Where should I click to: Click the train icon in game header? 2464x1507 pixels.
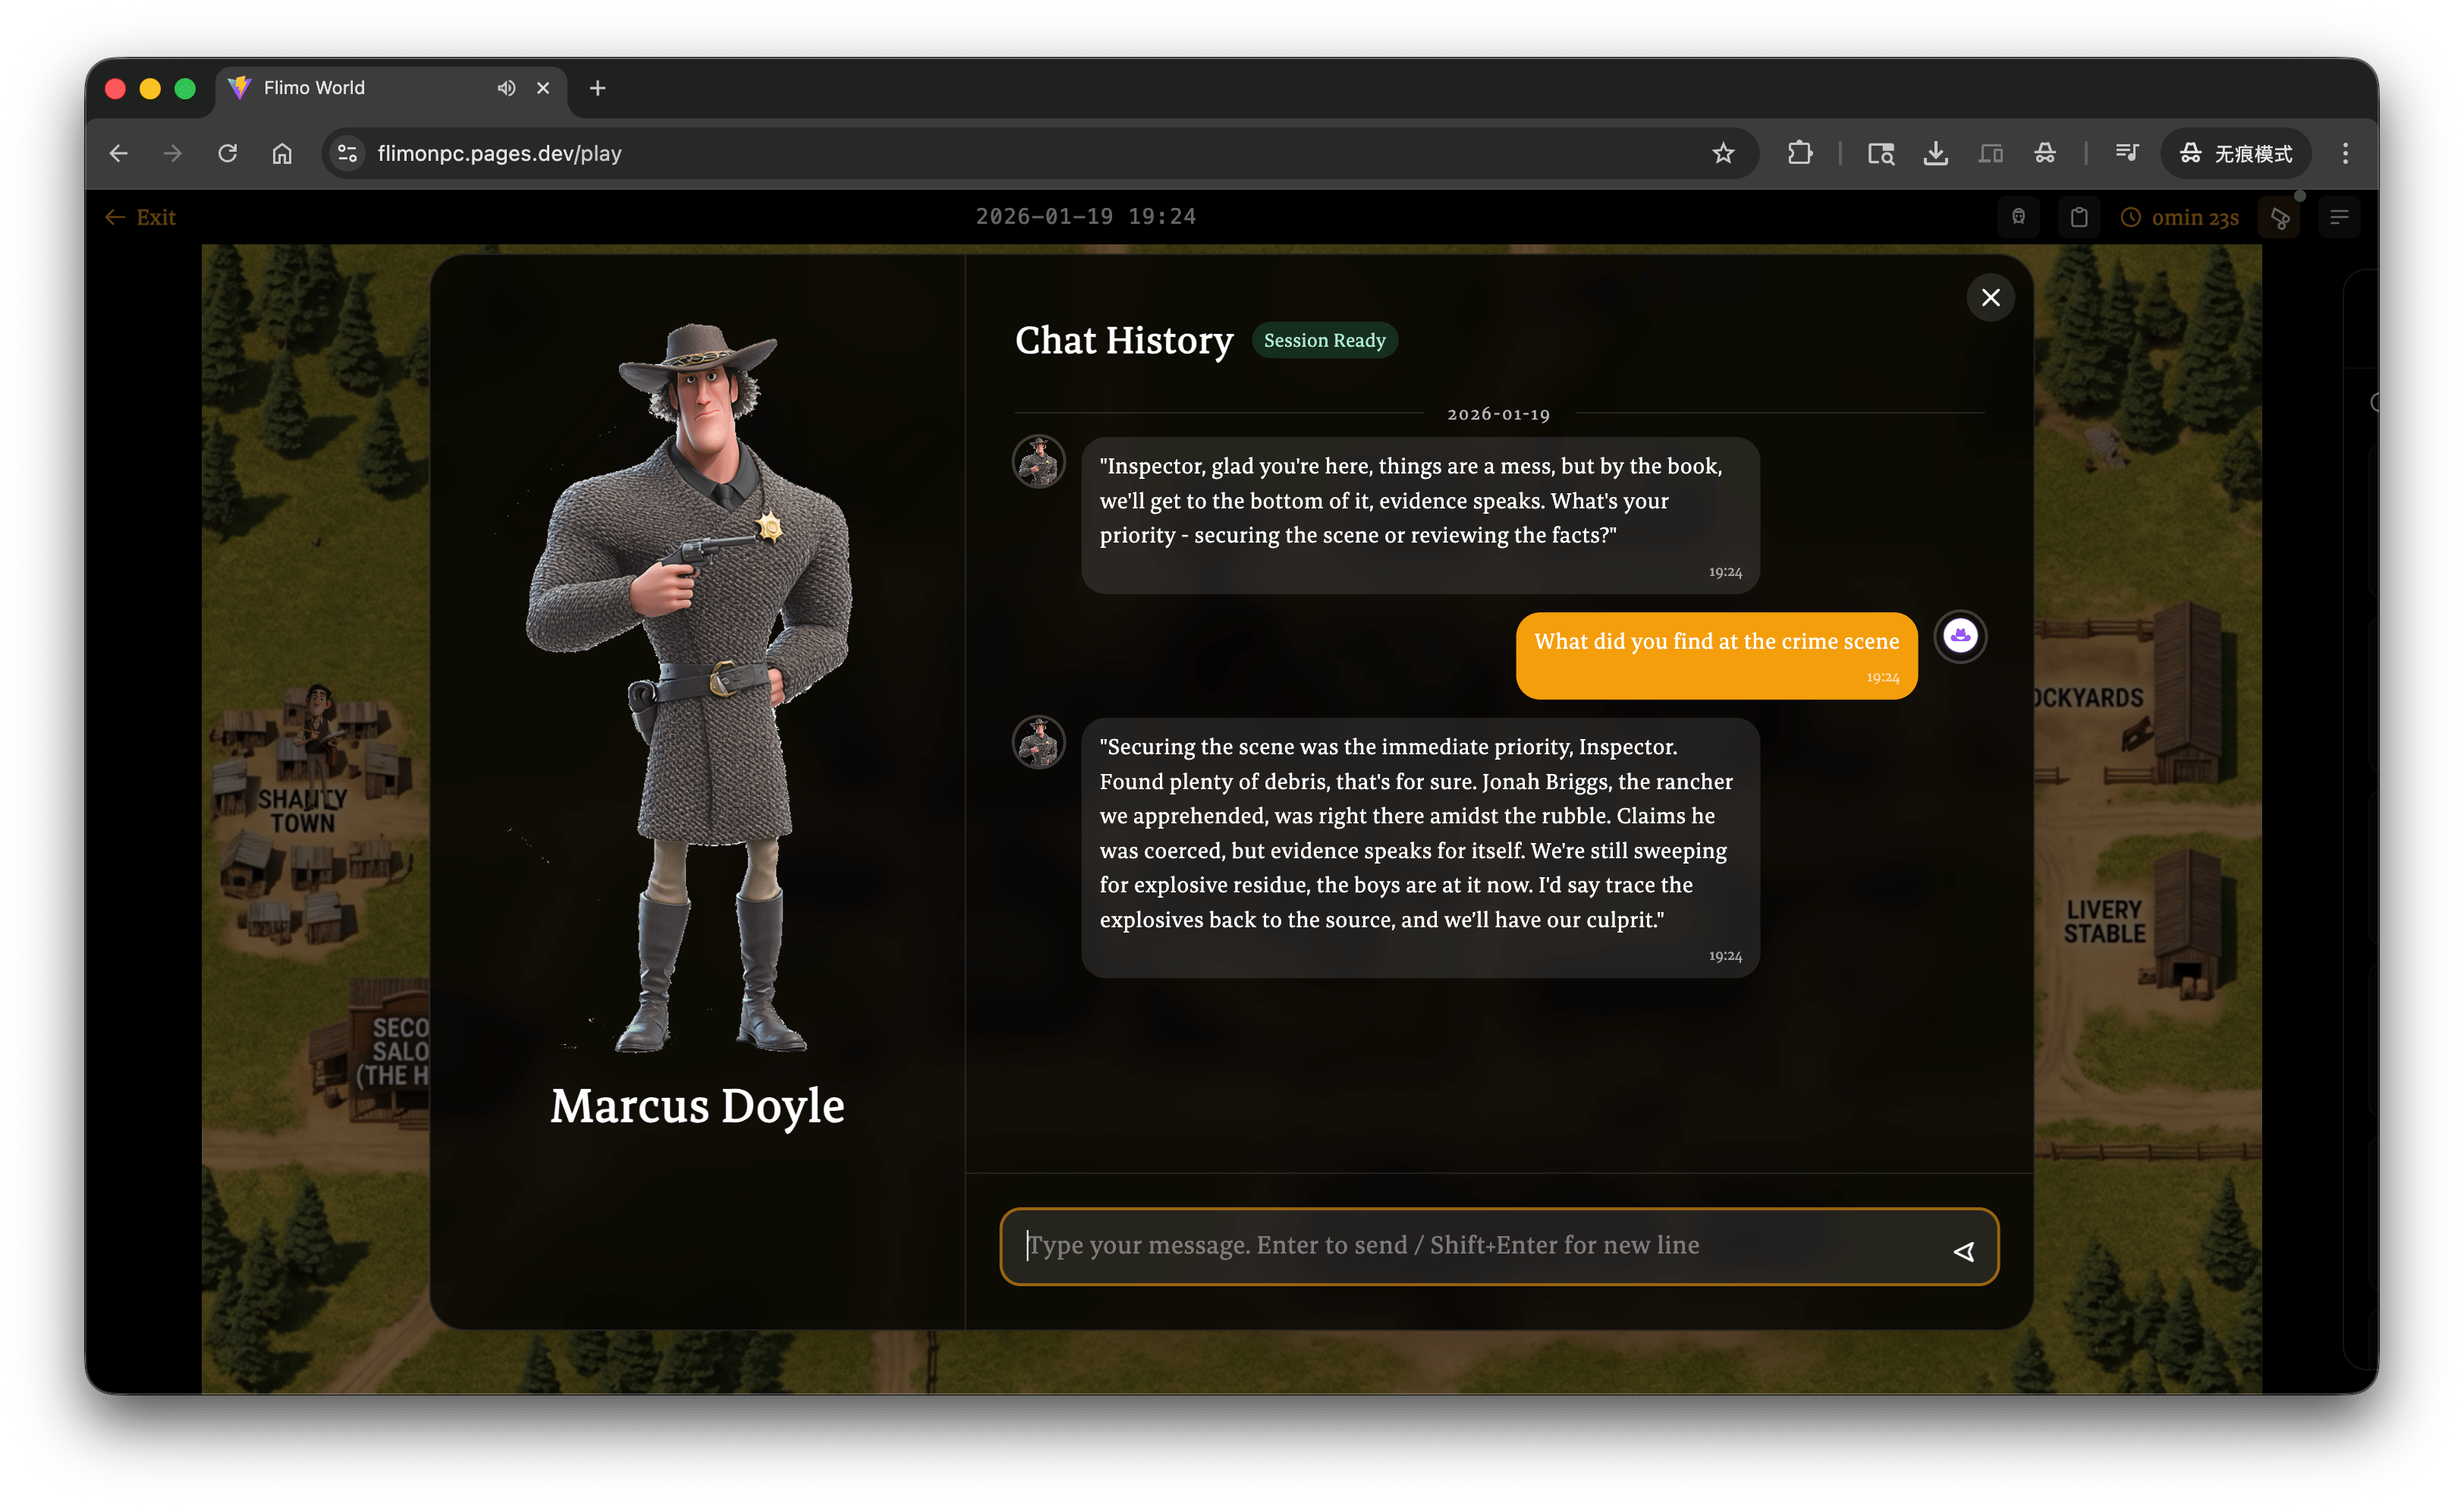click(x=2018, y=217)
